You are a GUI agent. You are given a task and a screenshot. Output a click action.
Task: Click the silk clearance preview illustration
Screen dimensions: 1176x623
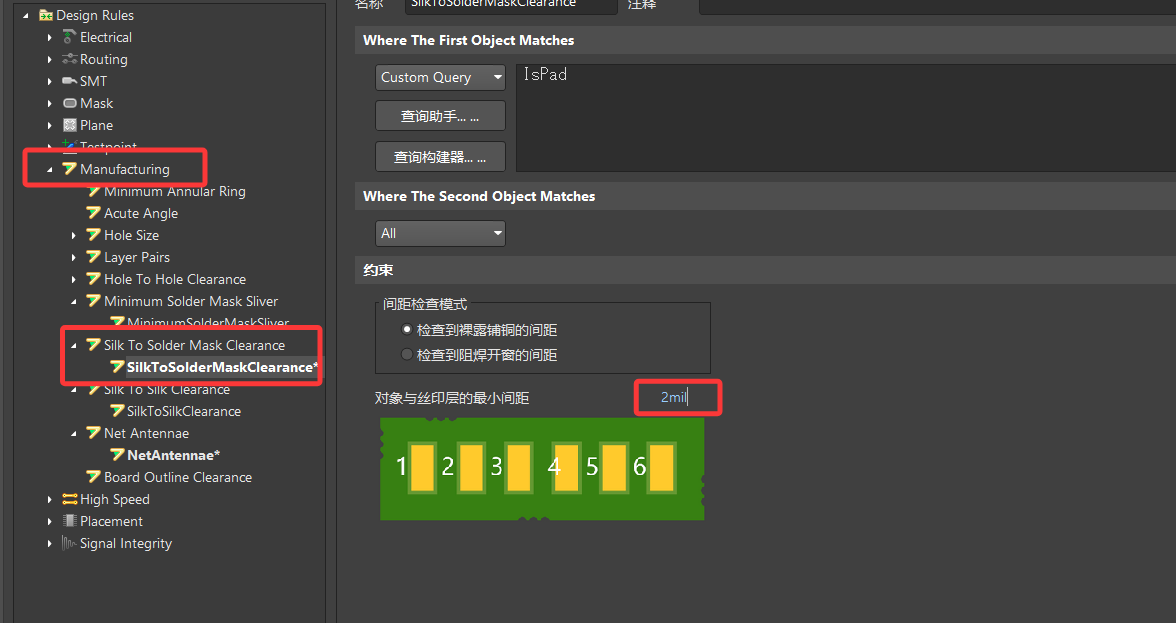click(542, 469)
